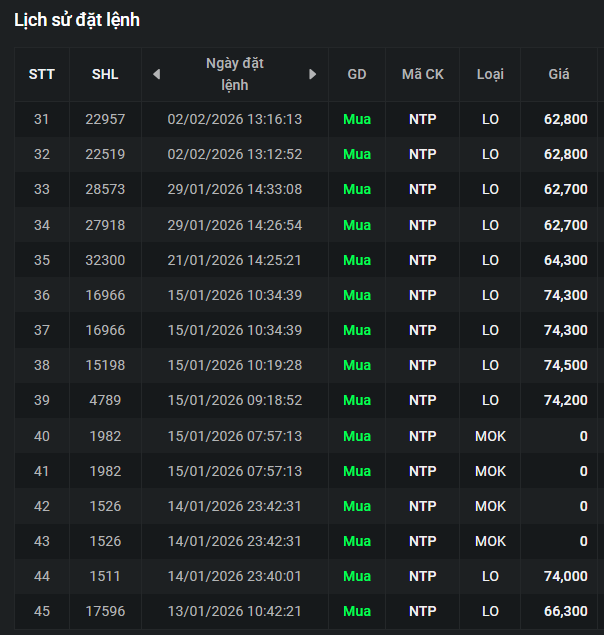Image resolution: width=604 pixels, height=635 pixels.
Task: Click the price 66,300 in row 45
Action: [x=566, y=611]
